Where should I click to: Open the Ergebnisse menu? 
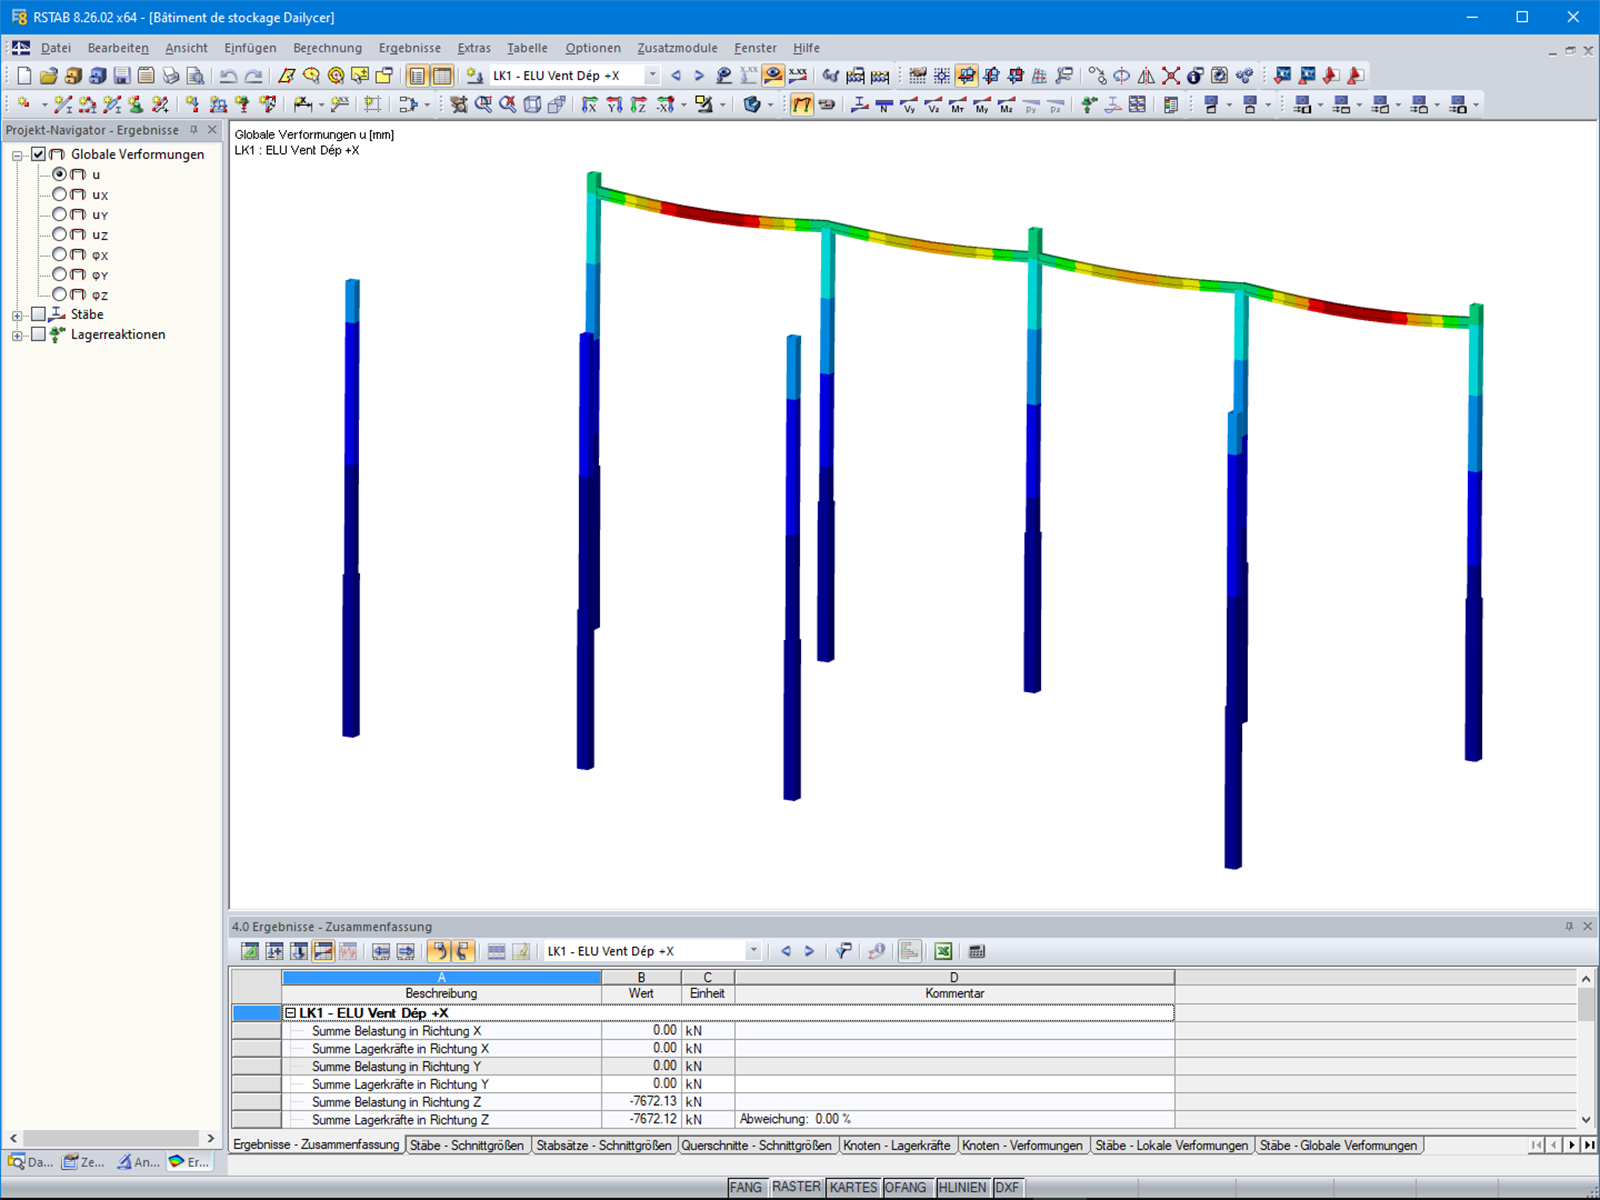409,48
